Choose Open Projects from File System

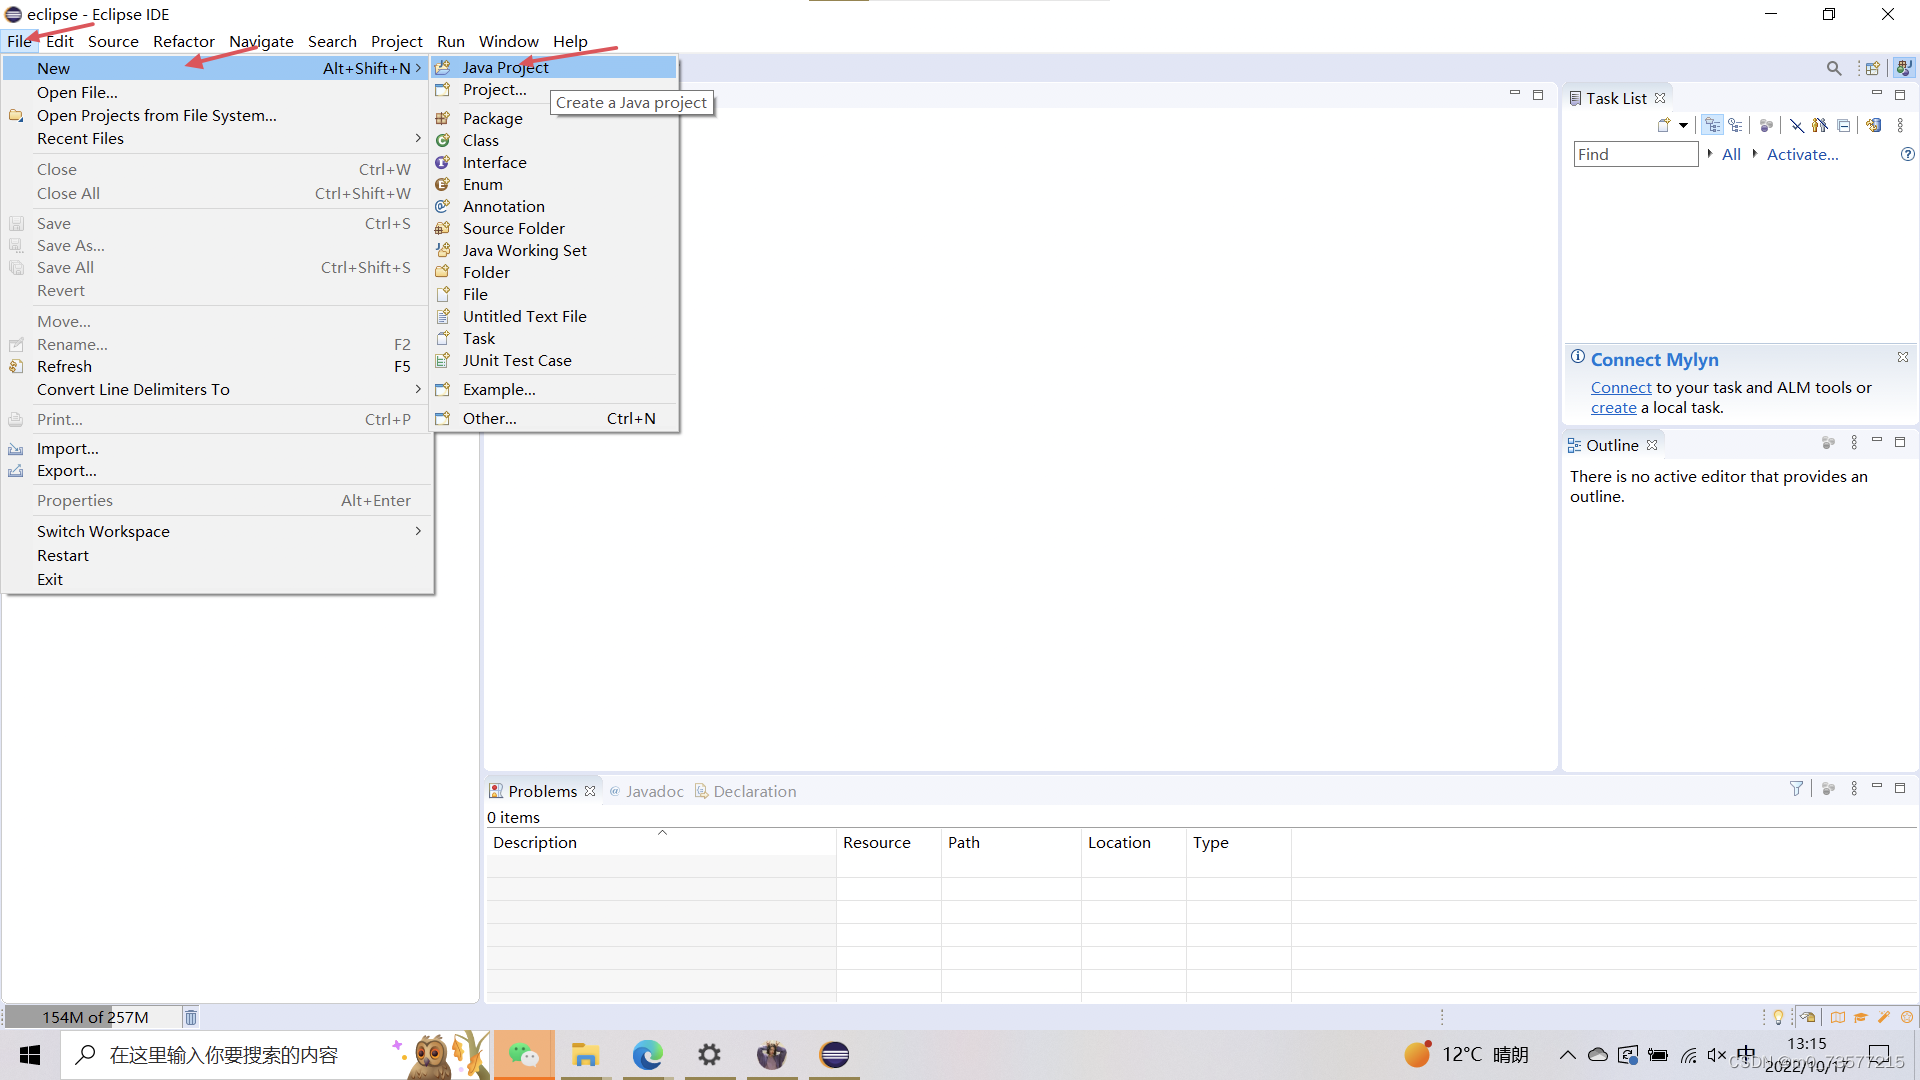(x=217, y=116)
